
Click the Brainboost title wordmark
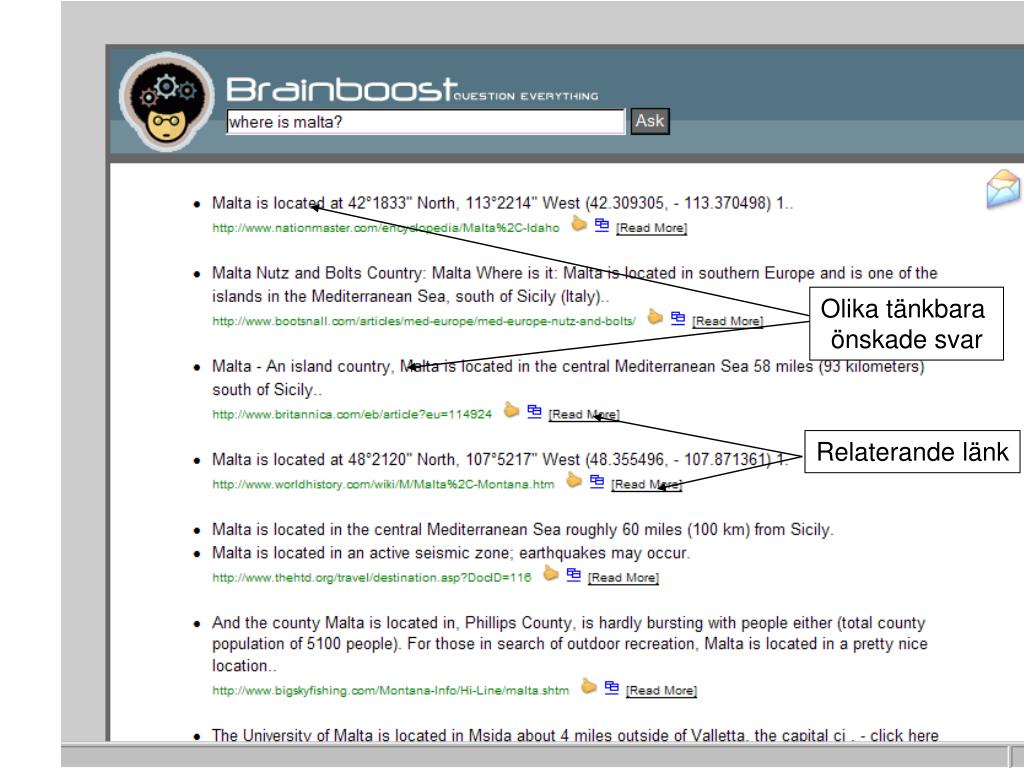pos(340,89)
